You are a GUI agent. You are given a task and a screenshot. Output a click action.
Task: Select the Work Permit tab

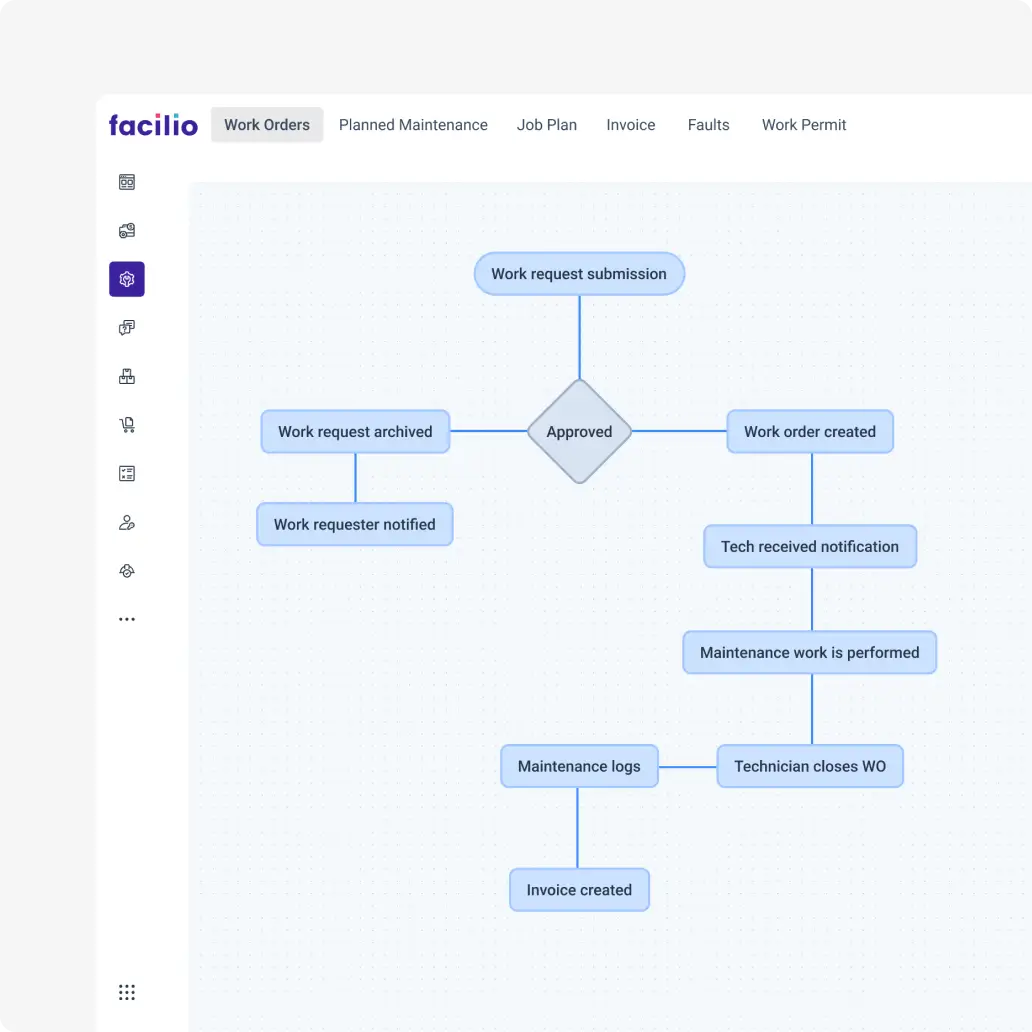803,124
